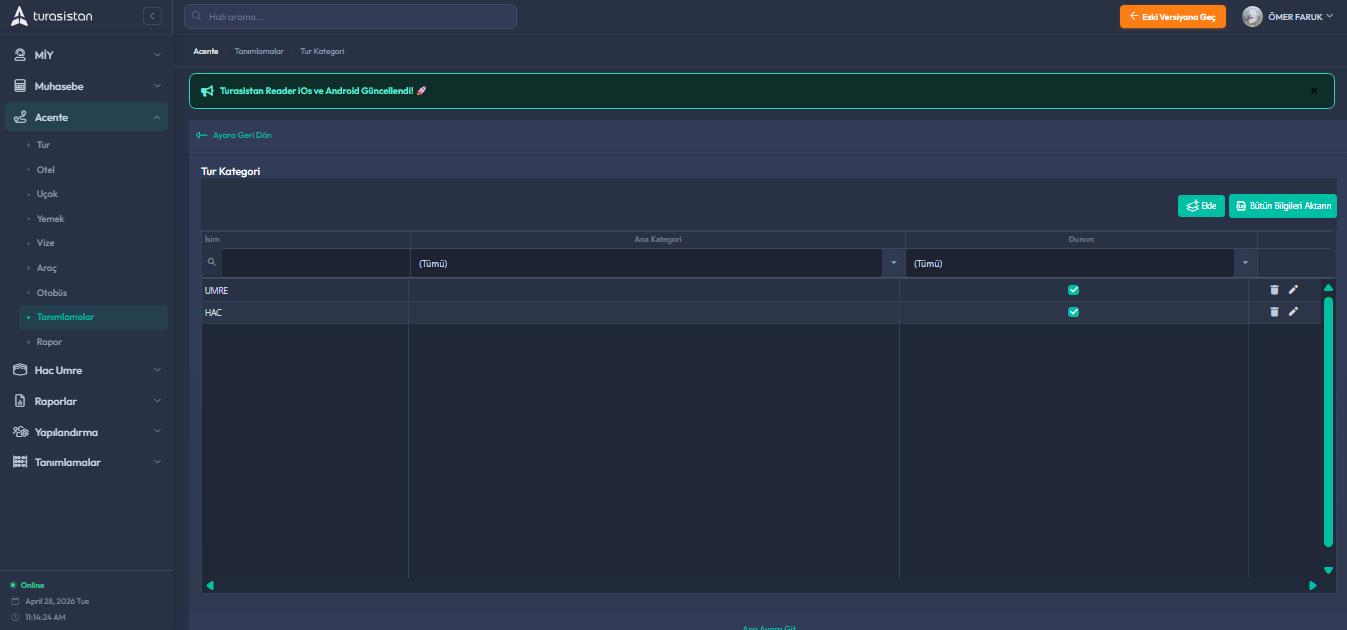
Task: Open the Otel submenu item
Action: click(46, 170)
